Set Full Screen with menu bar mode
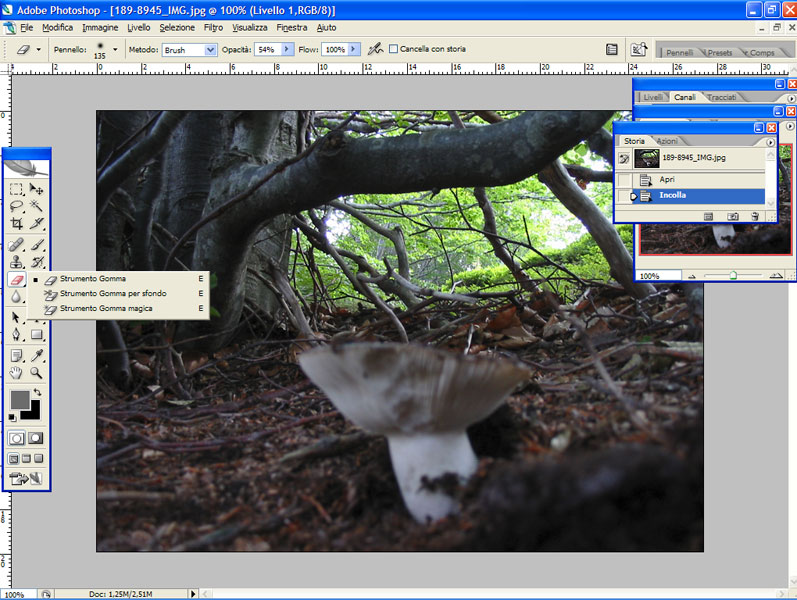The width and height of the screenshot is (797, 600). 26,459
